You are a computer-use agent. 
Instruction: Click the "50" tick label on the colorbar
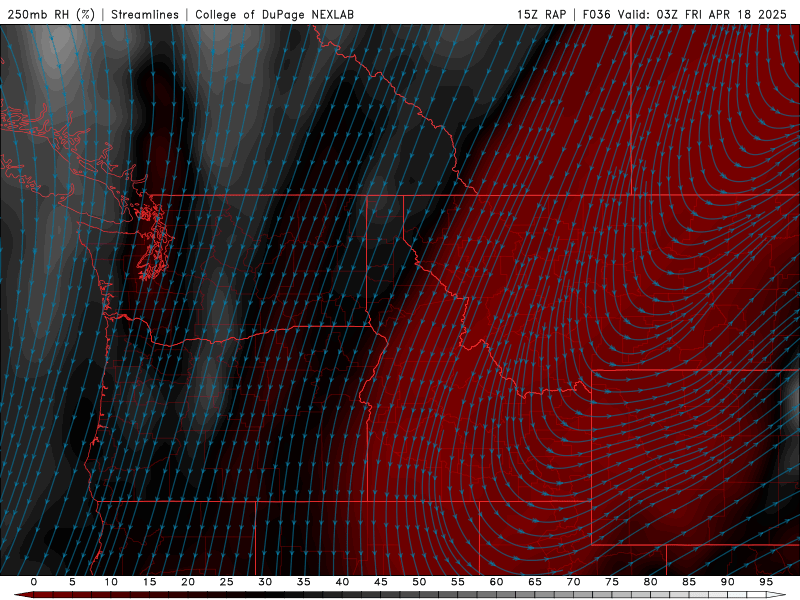pos(419,582)
